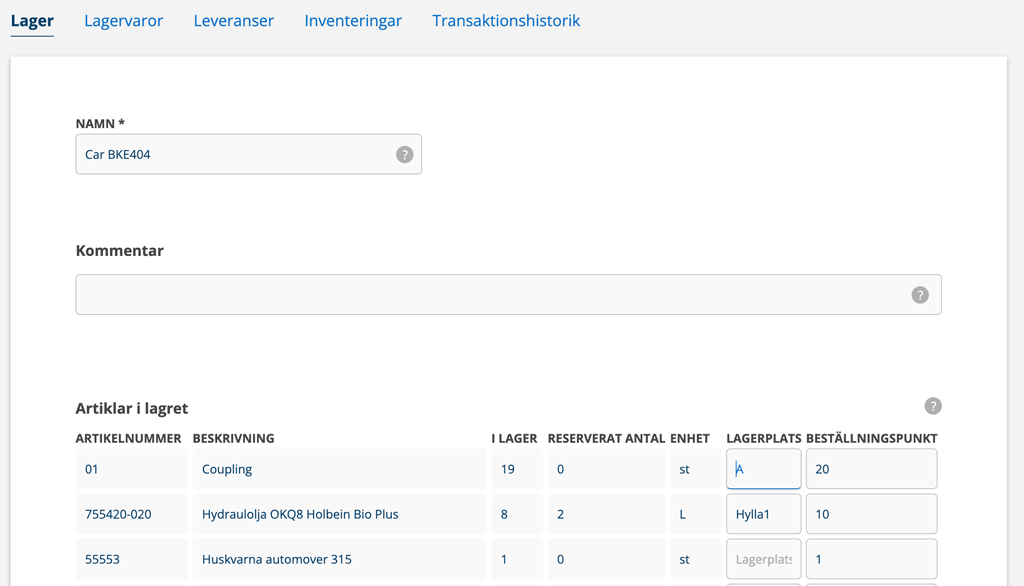Focus the Kommentar text field
This screenshot has height=586, width=1024.
click(x=490, y=295)
